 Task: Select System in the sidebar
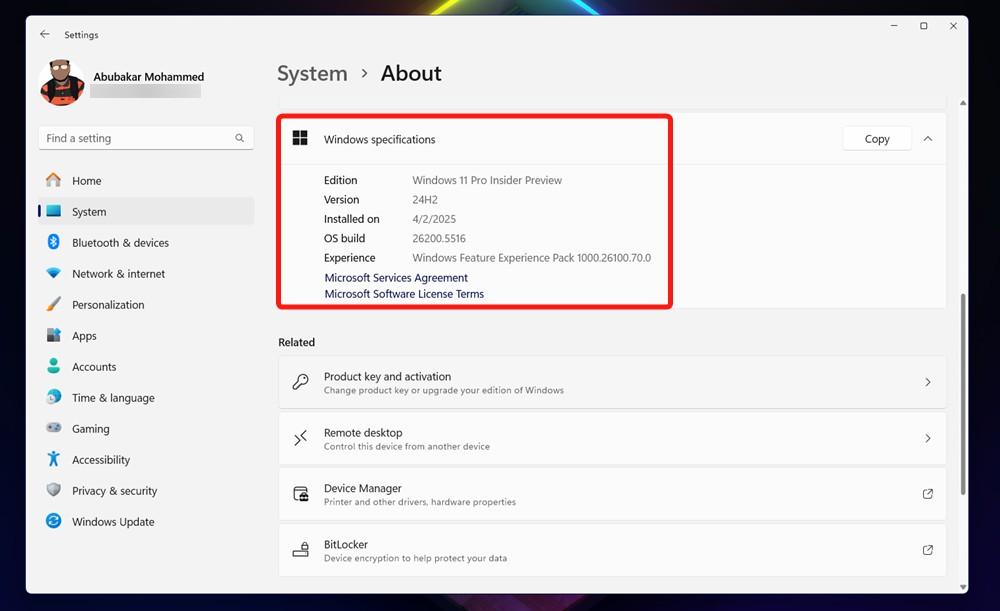pos(146,212)
